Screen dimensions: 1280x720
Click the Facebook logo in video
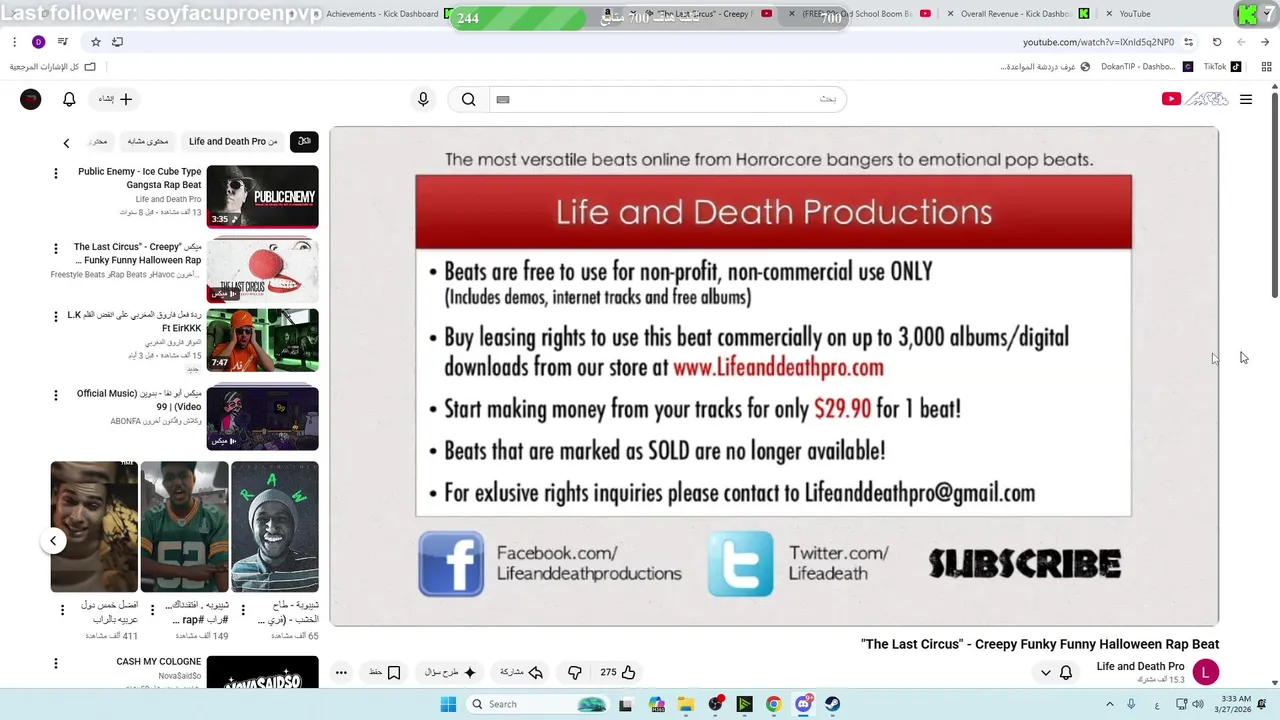pos(451,564)
